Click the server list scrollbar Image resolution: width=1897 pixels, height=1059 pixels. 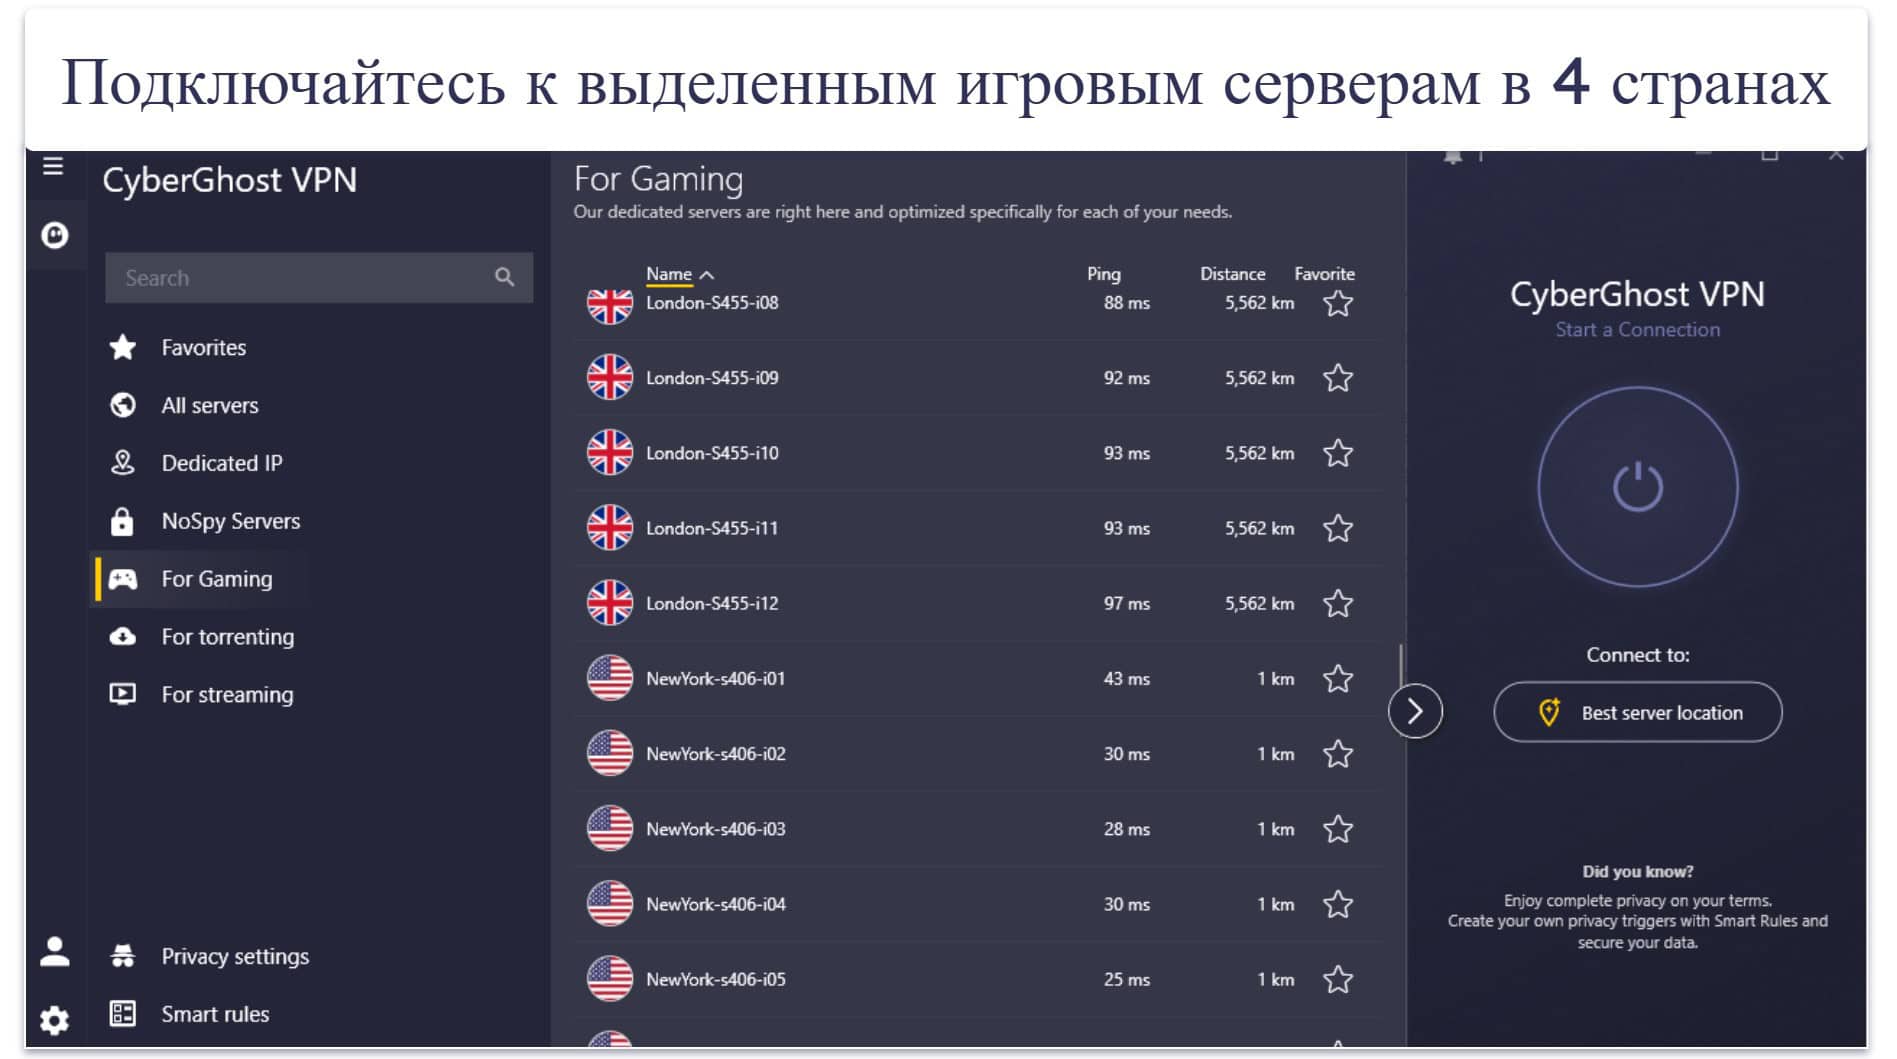1400,665
